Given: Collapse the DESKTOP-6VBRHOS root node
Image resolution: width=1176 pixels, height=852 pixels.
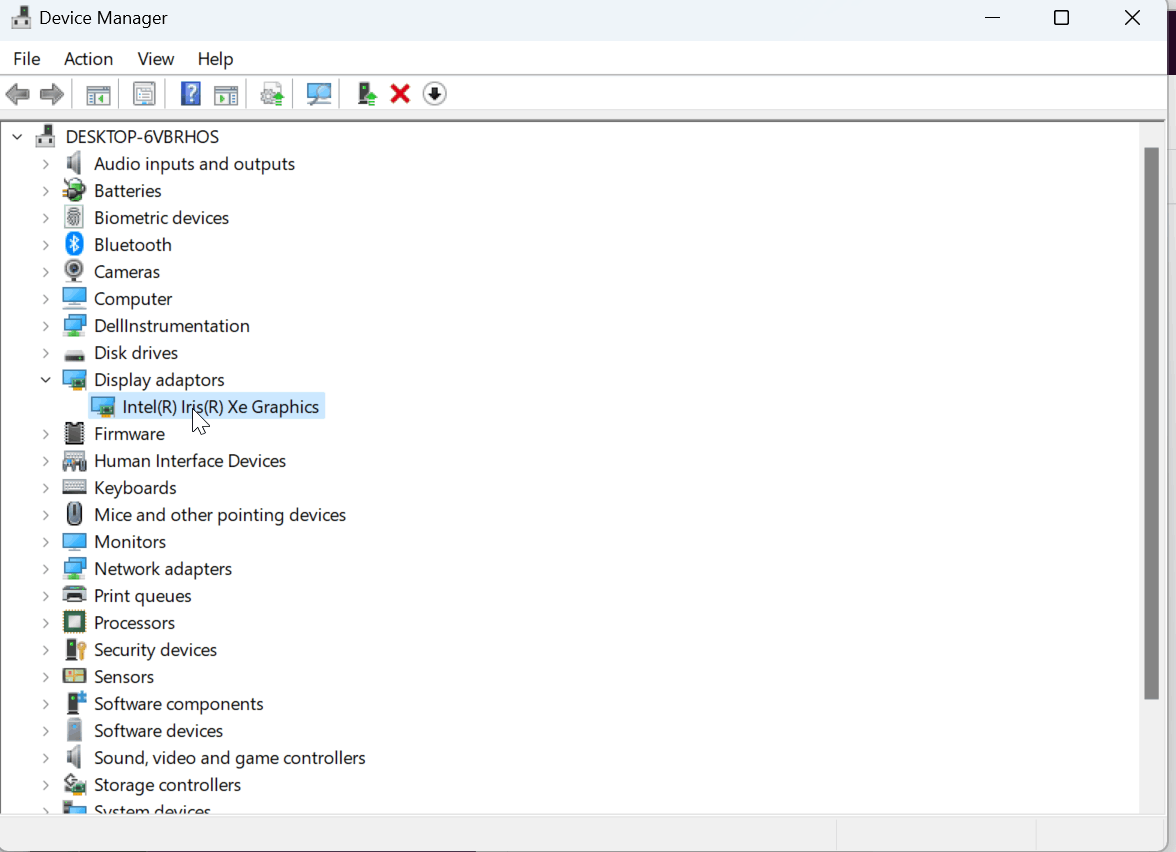Looking at the screenshot, I should pyautogui.click(x=17, y=137).
